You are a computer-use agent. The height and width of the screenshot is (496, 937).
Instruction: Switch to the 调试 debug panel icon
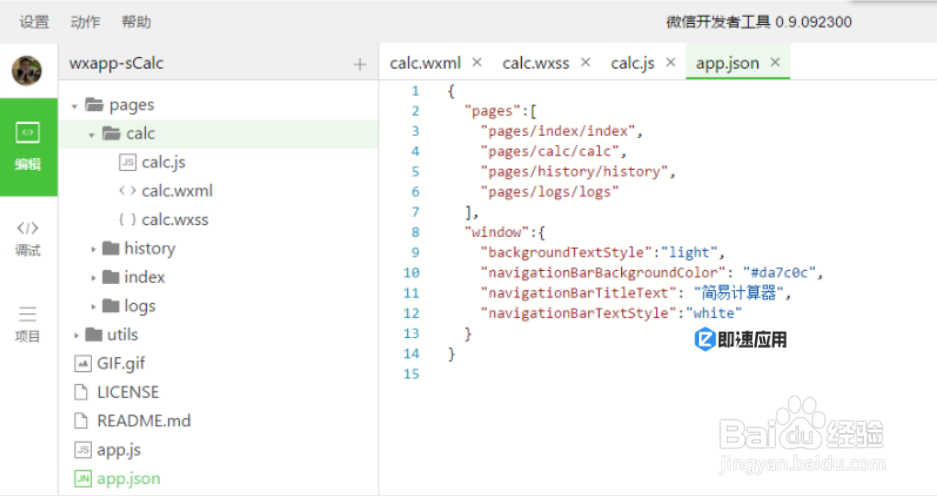click(28, 238)
